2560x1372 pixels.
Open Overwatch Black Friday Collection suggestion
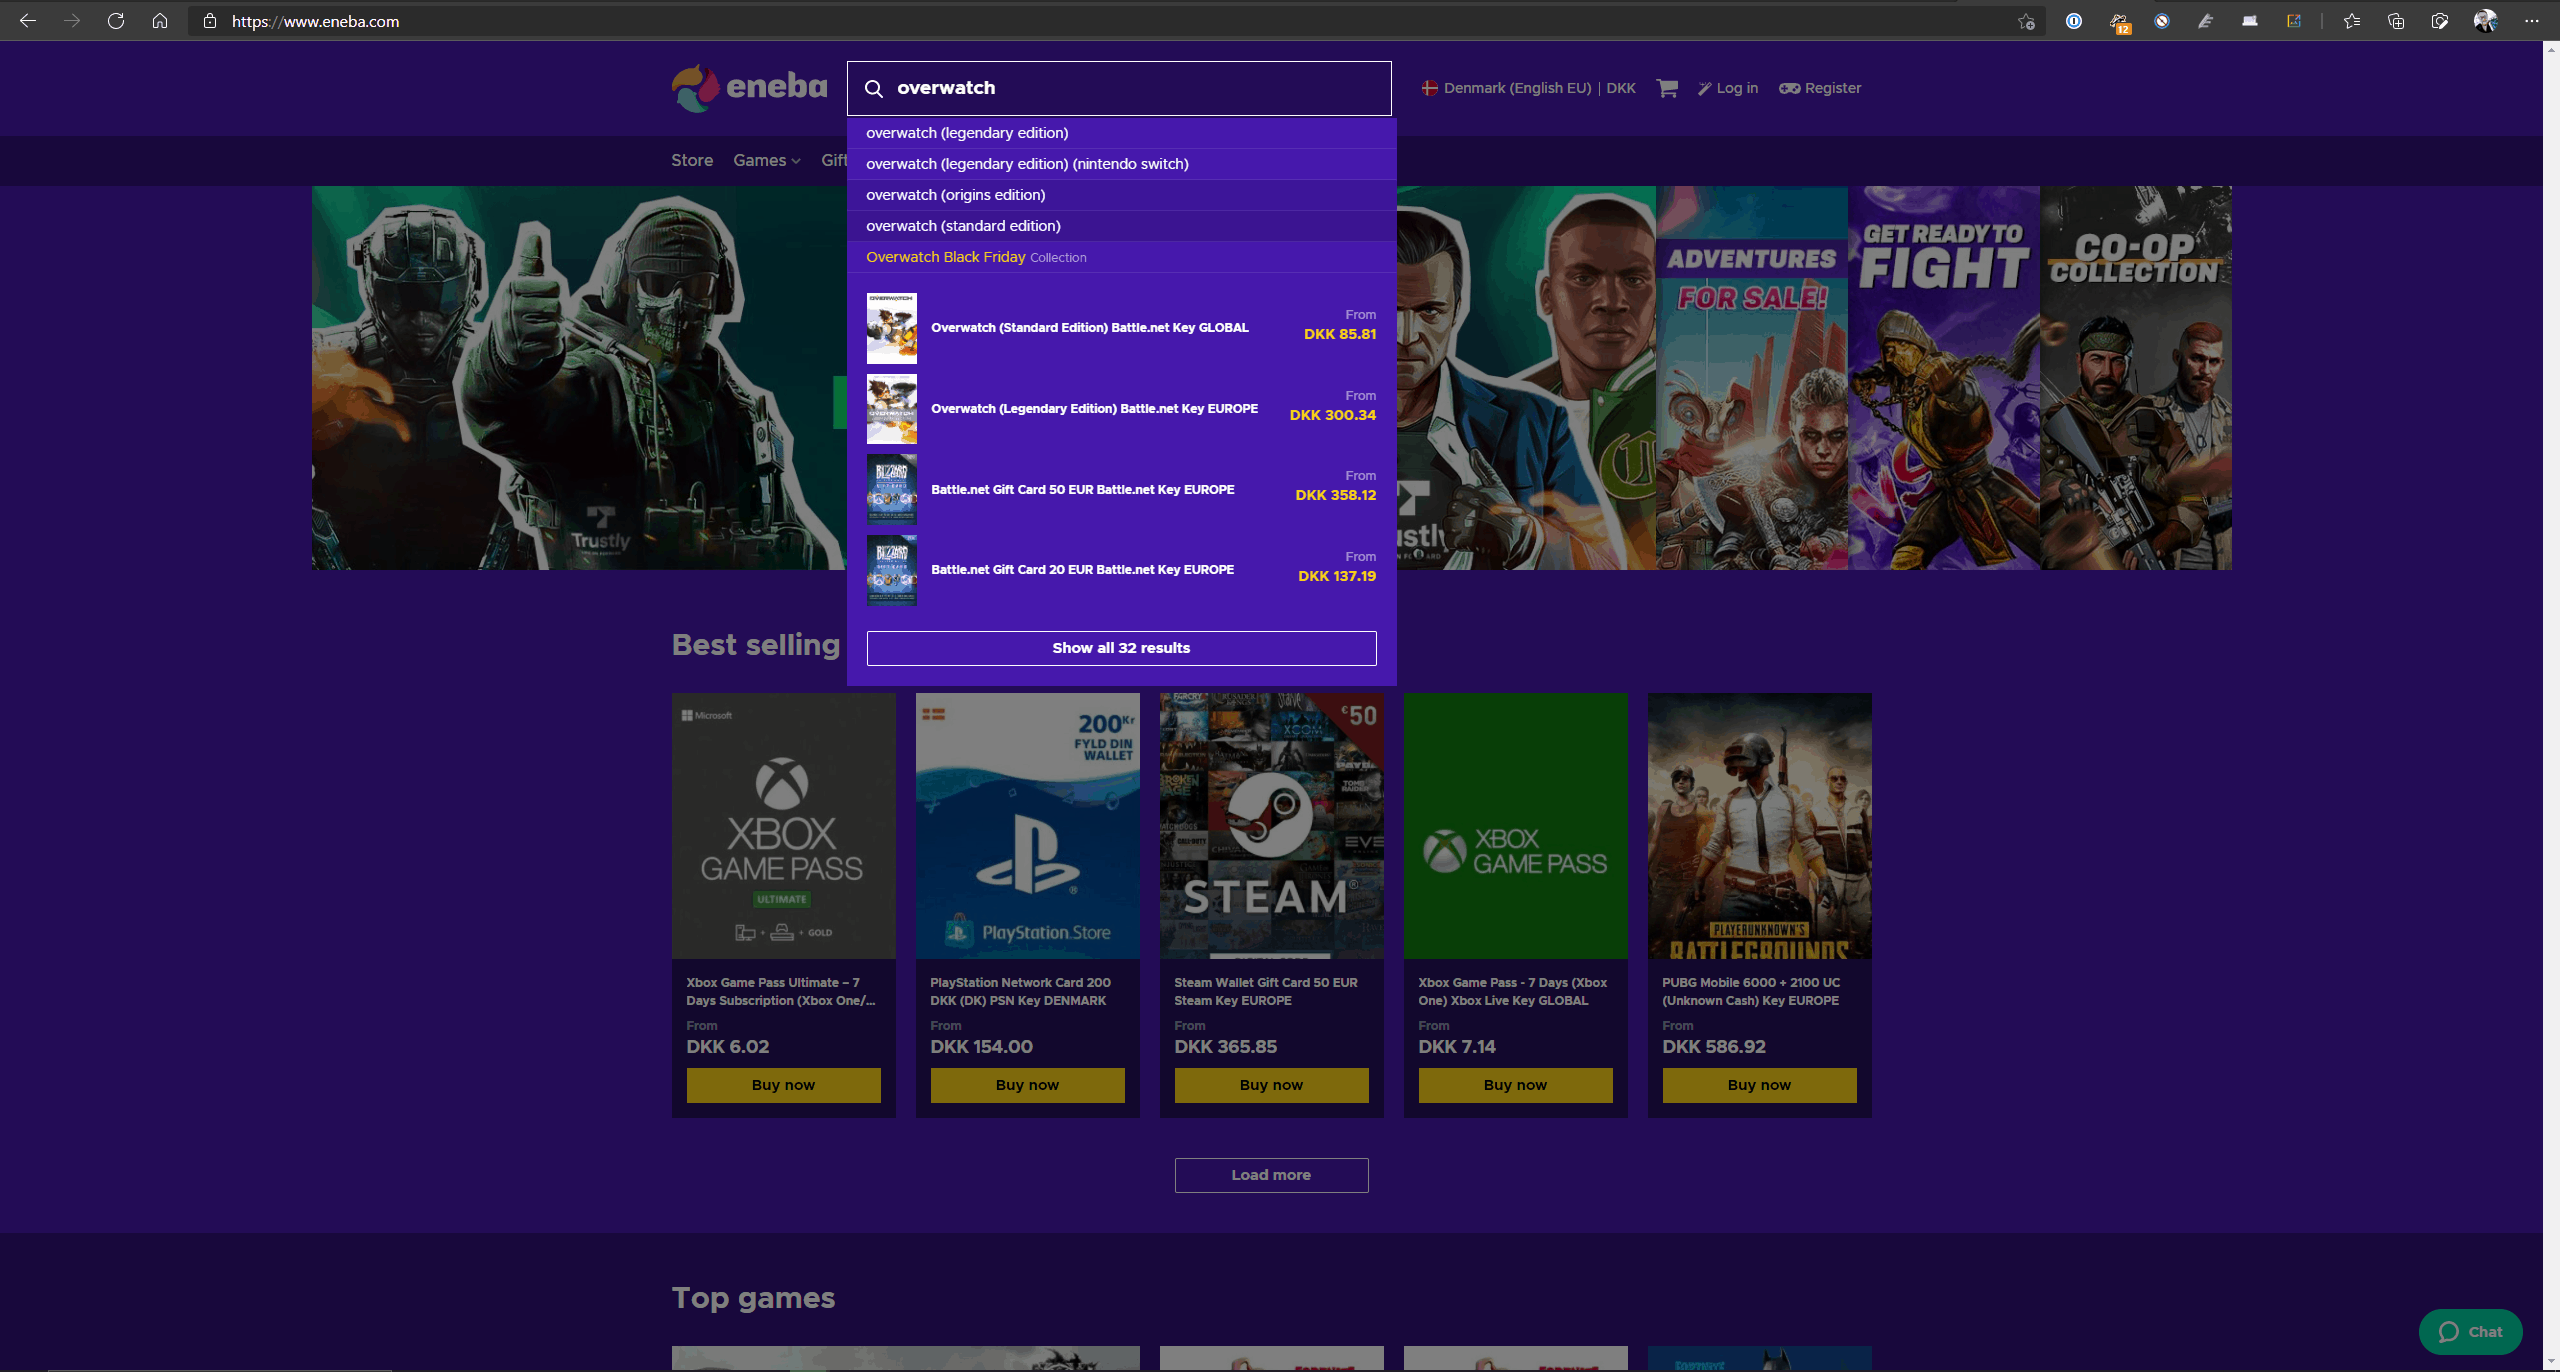pos(1121,257)
